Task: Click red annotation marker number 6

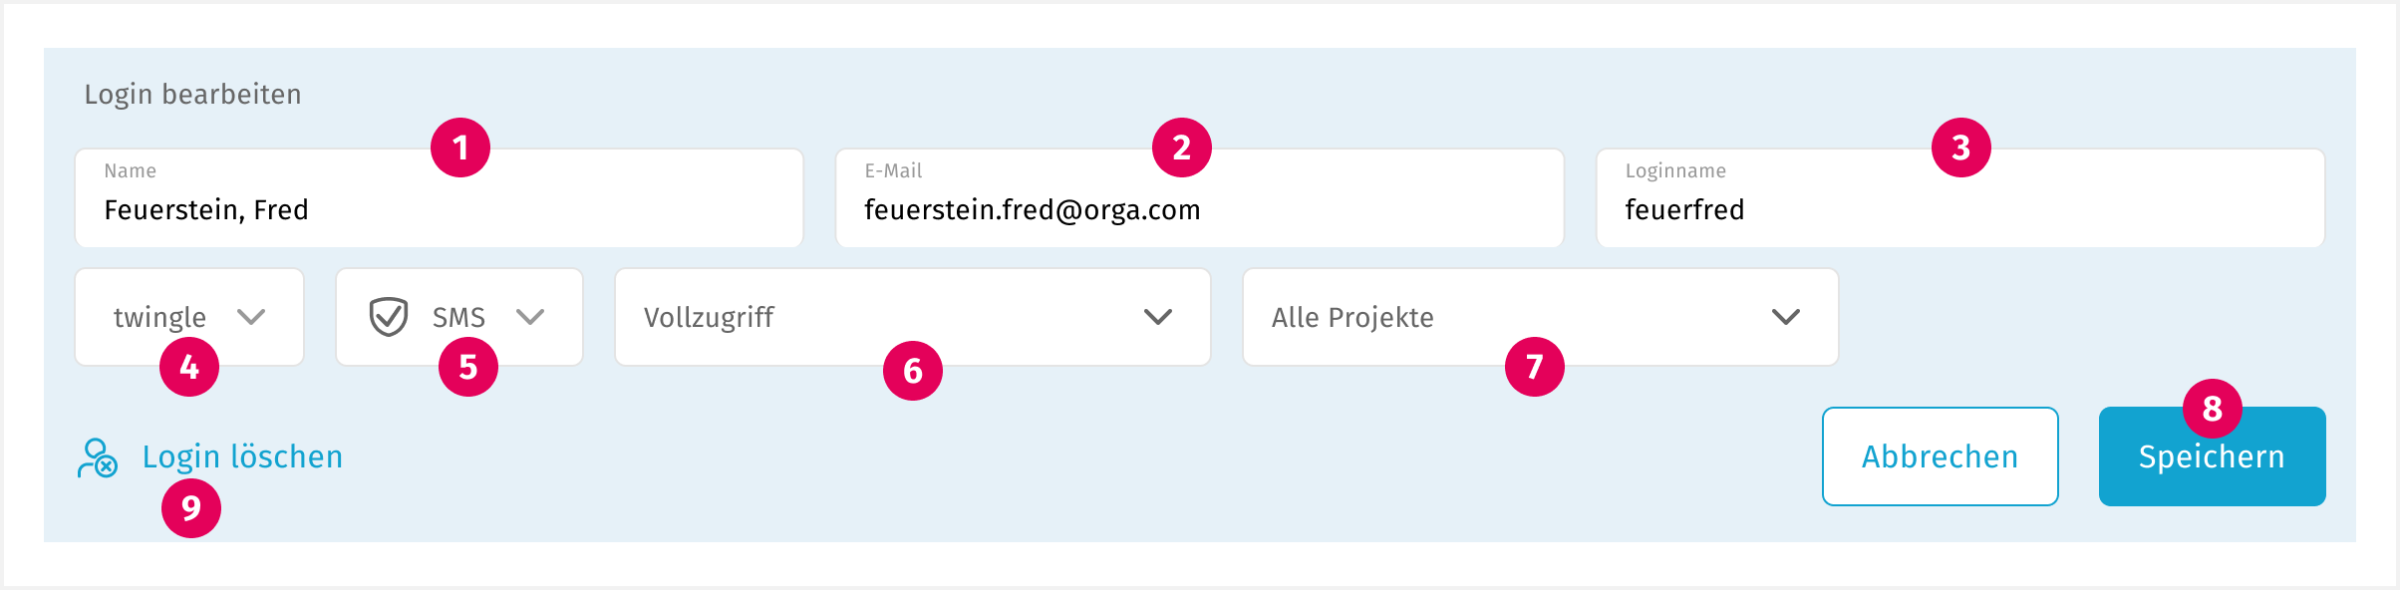Action: point(912,371)
